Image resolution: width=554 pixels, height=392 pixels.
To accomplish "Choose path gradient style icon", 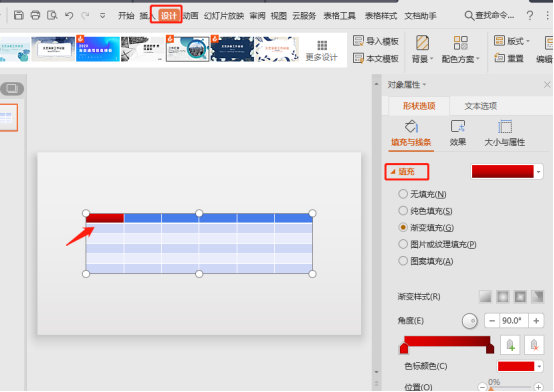I will coord(537,297).
